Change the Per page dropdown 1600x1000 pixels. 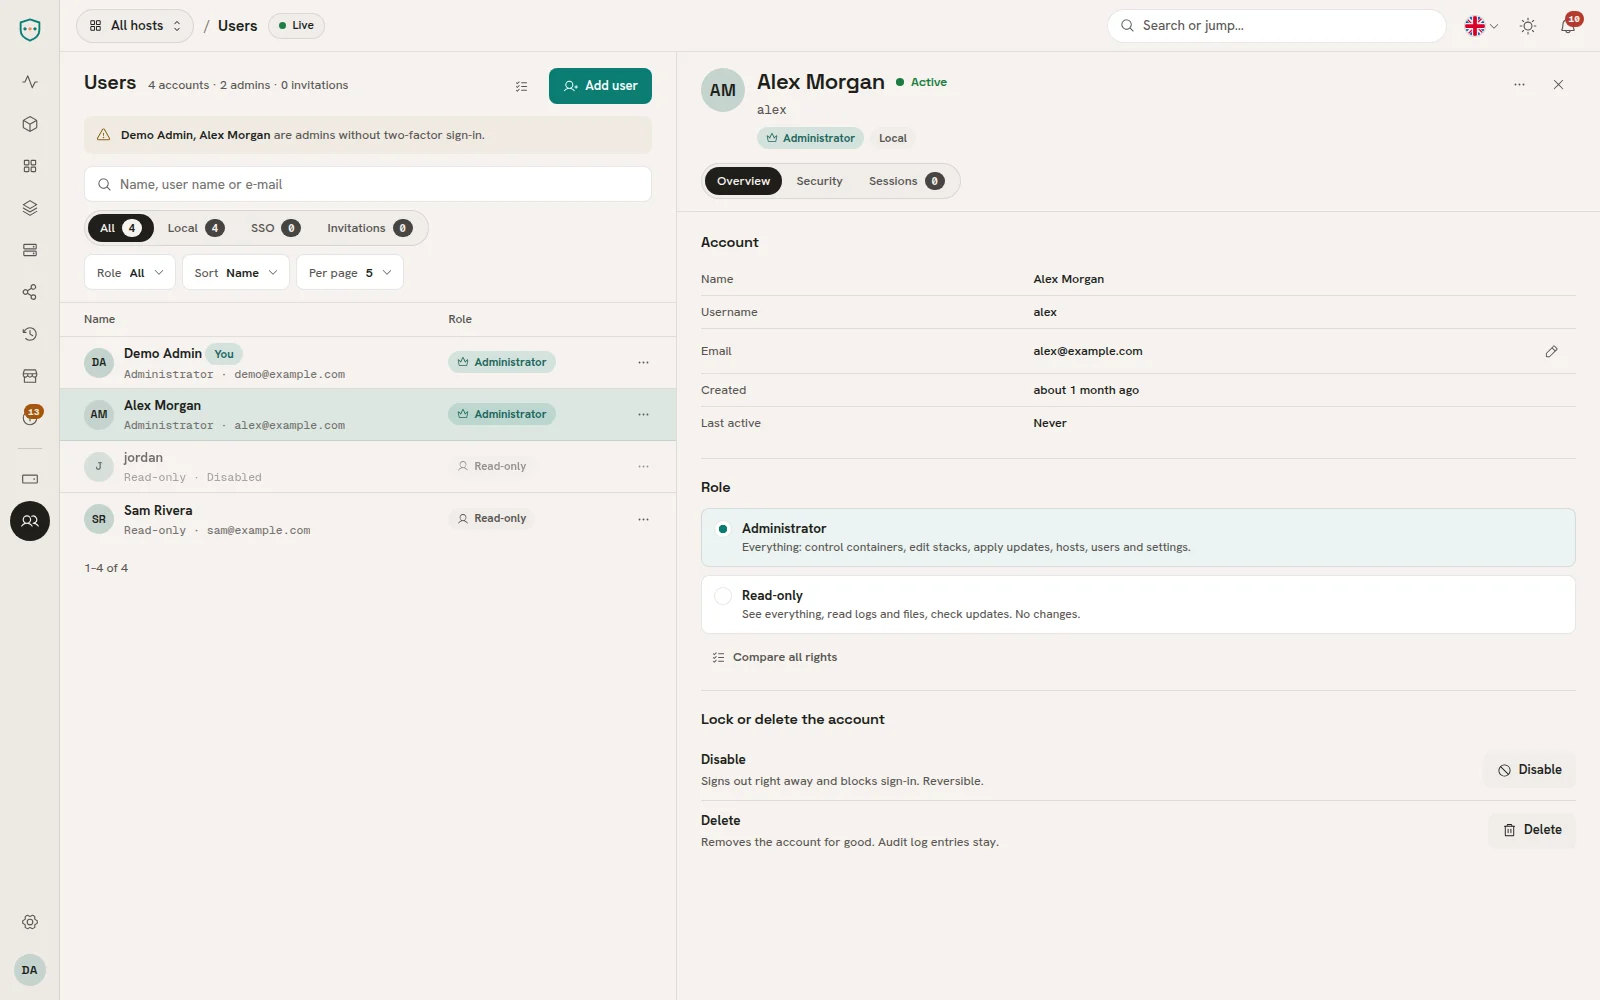(x=350, y=273)
